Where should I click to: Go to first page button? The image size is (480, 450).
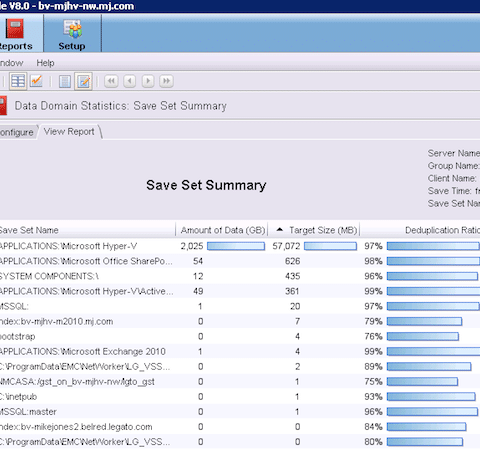pyautogui.click(x=111, y=81)
